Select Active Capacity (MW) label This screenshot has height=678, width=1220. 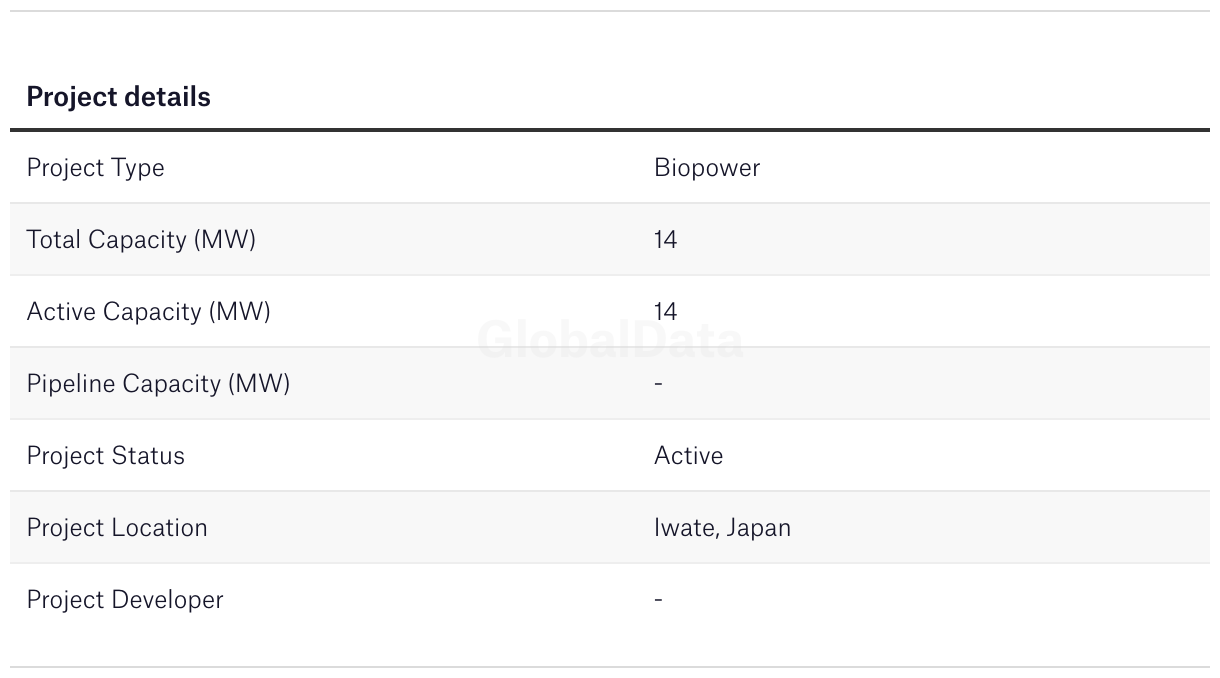click(148, 312)
